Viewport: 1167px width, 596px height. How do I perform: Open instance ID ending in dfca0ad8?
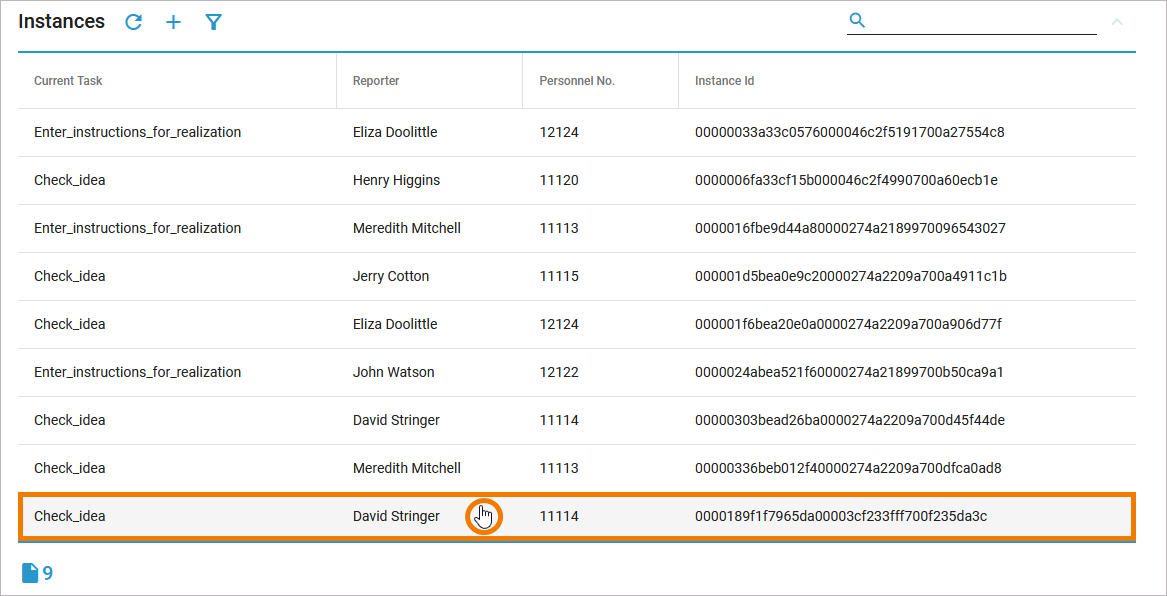click(847, 468)
